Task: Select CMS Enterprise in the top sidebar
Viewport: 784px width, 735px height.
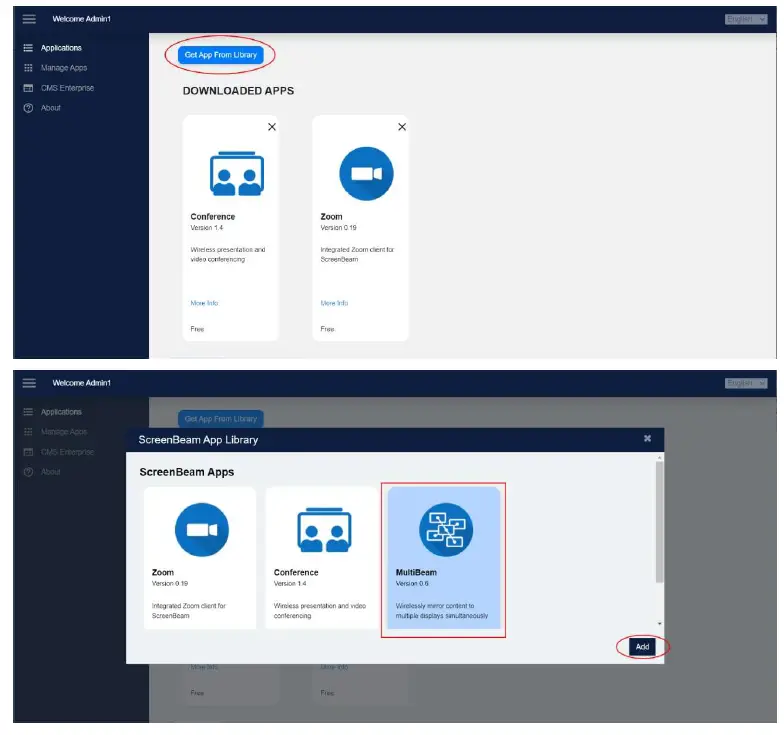Action: coord(68,88)
